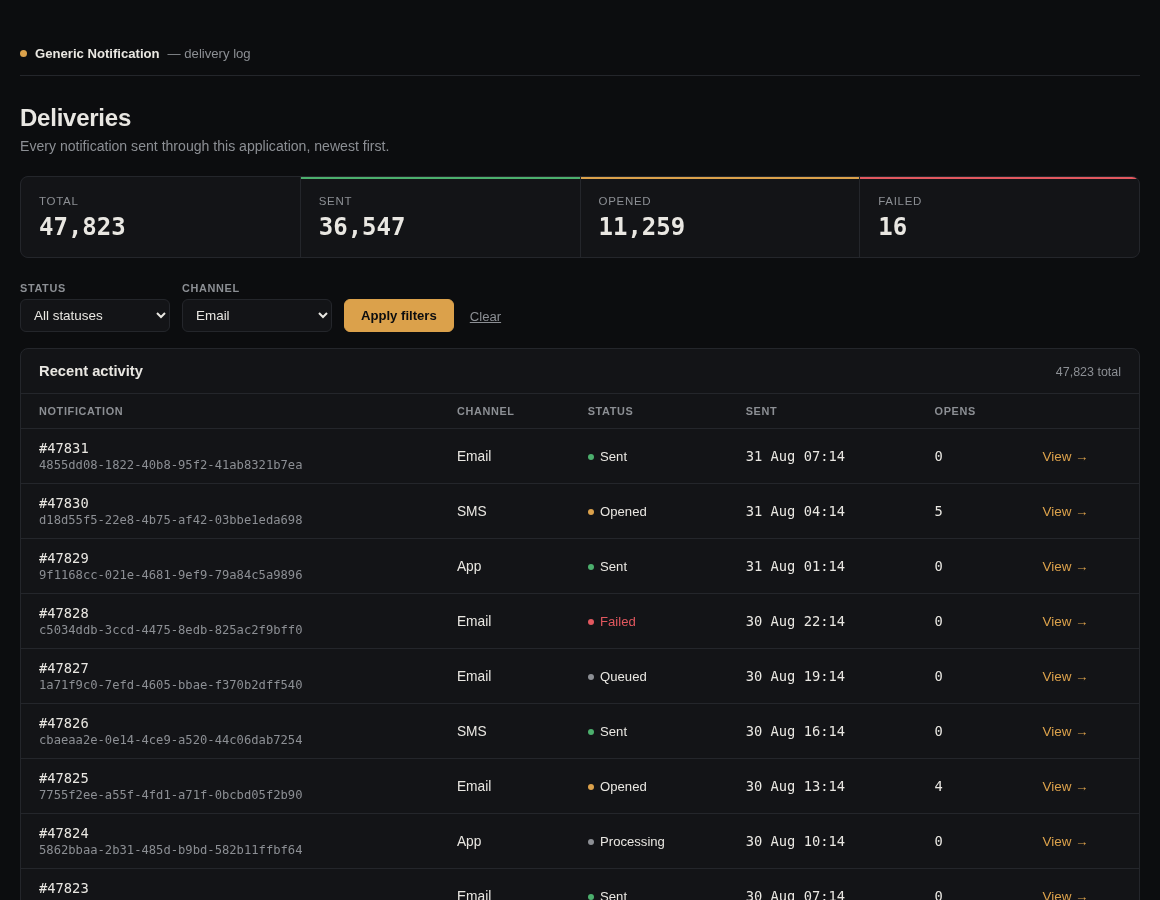This screenshot has height=900, width=1160.
Task: Click the Status column header
Action: [610, 411]
